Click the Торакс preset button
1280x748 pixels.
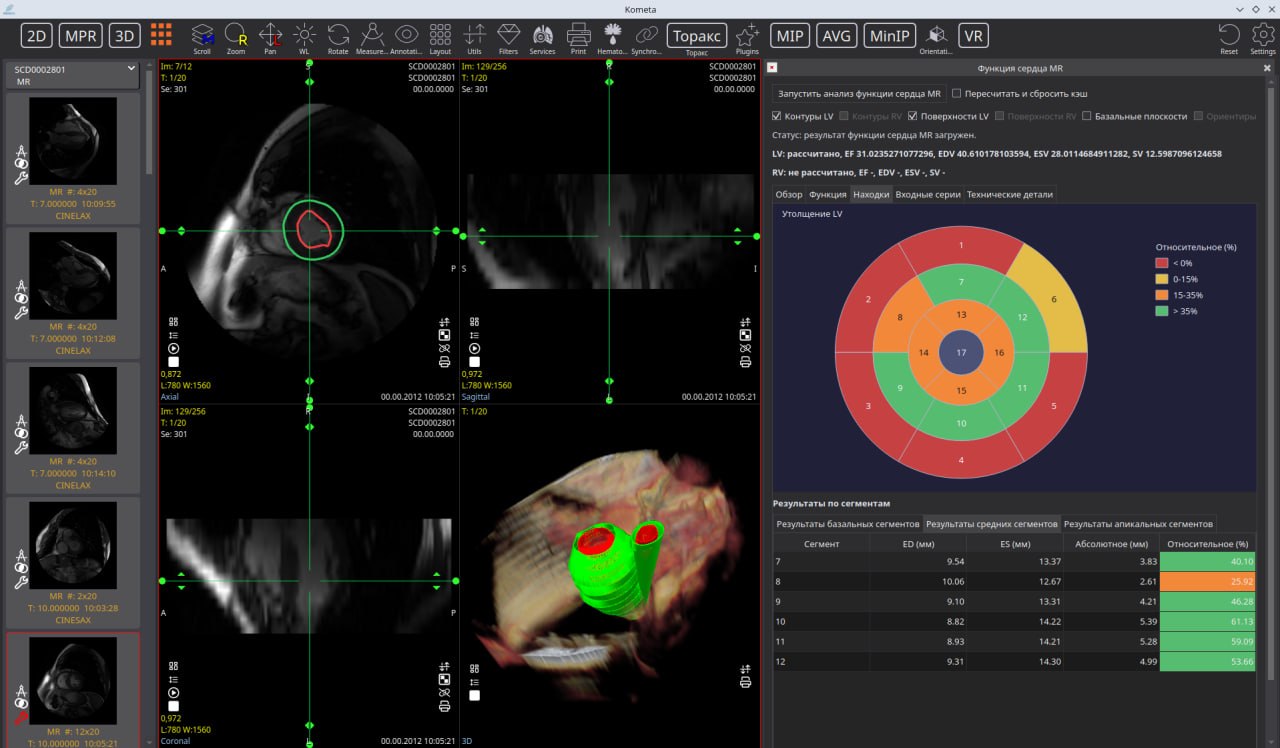tap(697, 36)
